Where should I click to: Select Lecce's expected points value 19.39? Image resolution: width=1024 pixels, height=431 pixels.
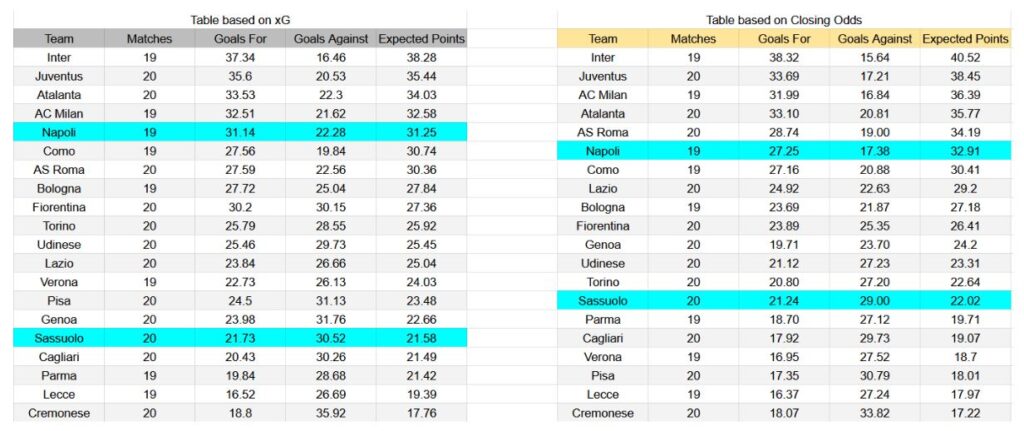[421, 394]
